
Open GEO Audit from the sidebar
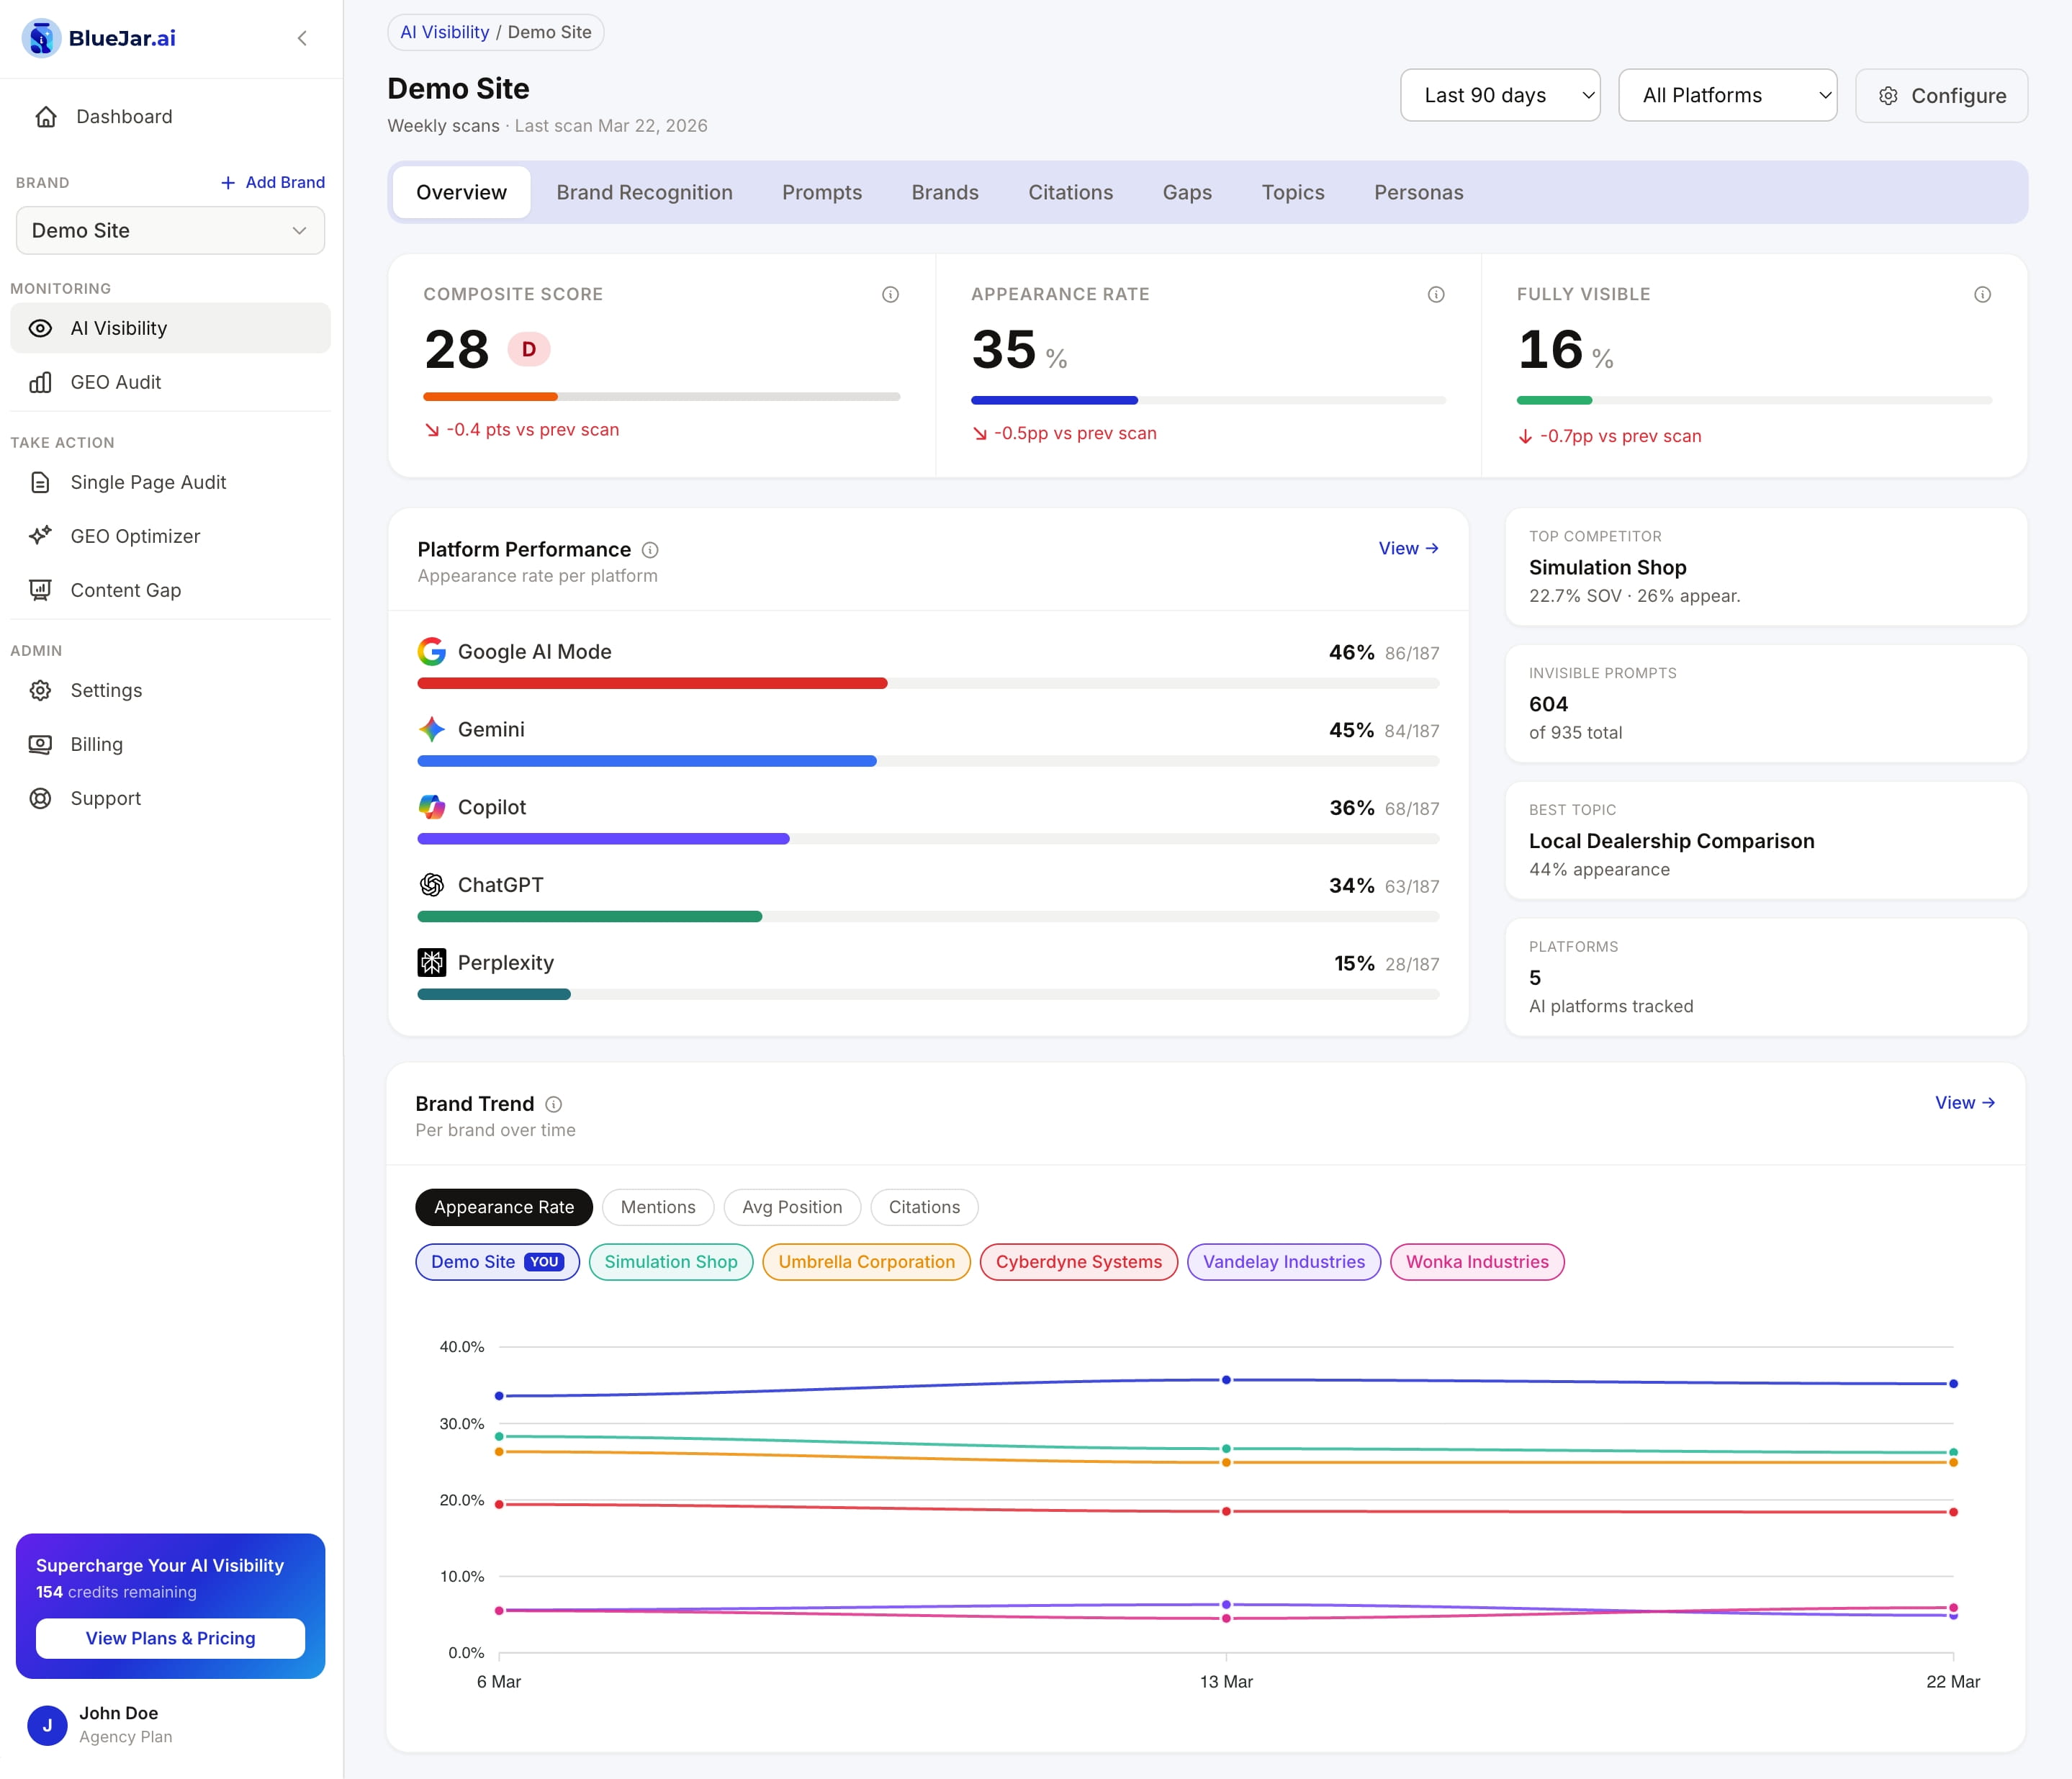point(115,381)
